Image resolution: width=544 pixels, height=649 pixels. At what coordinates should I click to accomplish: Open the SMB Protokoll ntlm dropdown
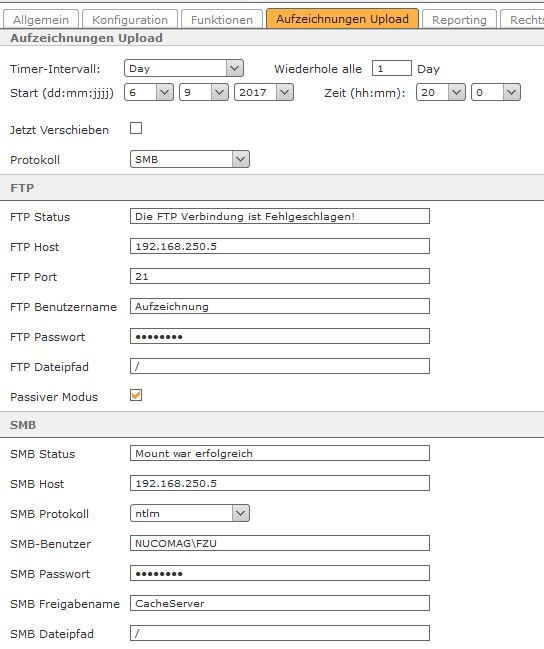(x=190, y=513)
